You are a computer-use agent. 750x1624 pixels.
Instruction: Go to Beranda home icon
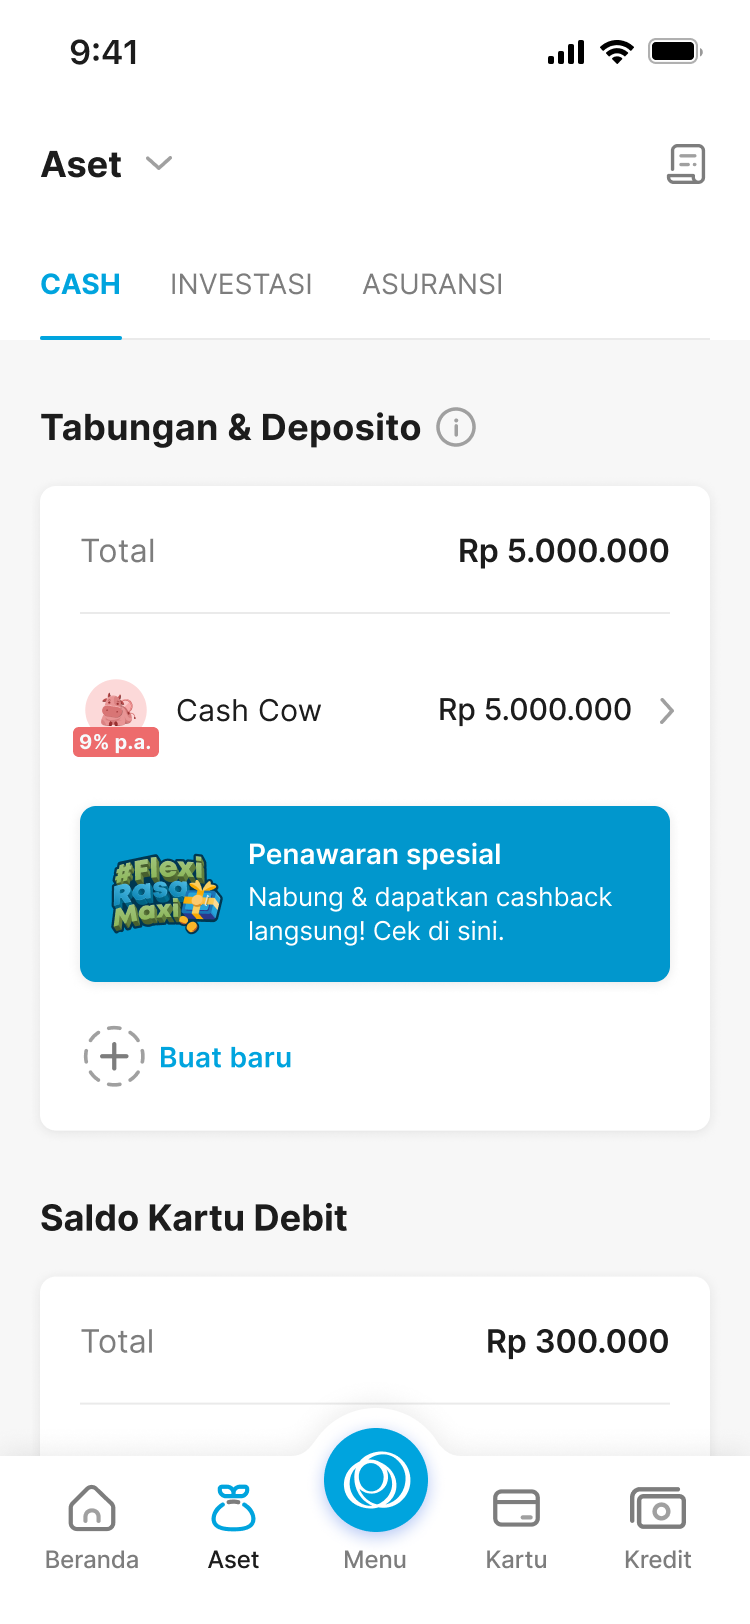pyautogui.click(x=92, y=1508)
